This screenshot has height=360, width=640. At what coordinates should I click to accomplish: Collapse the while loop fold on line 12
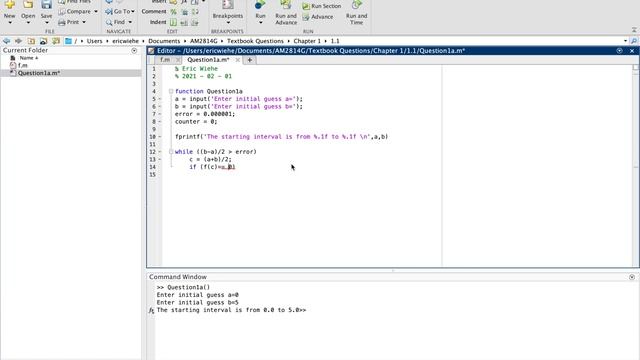point(171,152)
